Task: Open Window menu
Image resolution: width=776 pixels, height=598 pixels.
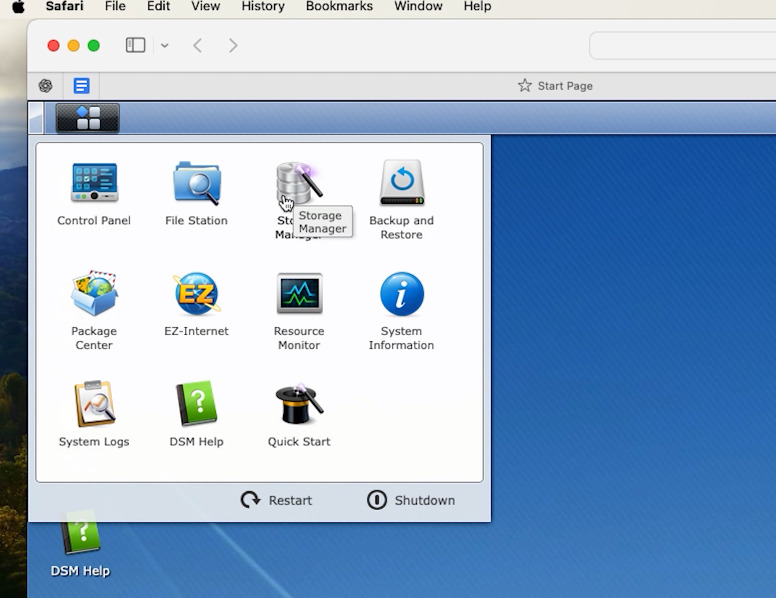Action: click(x=418, y=6)
